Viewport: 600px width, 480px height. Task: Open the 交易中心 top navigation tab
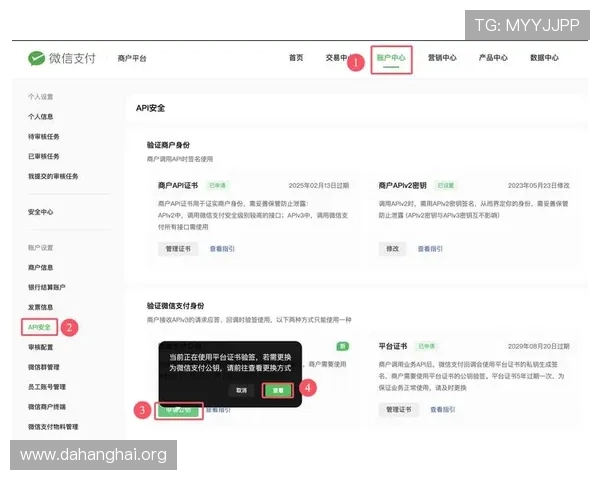pos(337,58)
